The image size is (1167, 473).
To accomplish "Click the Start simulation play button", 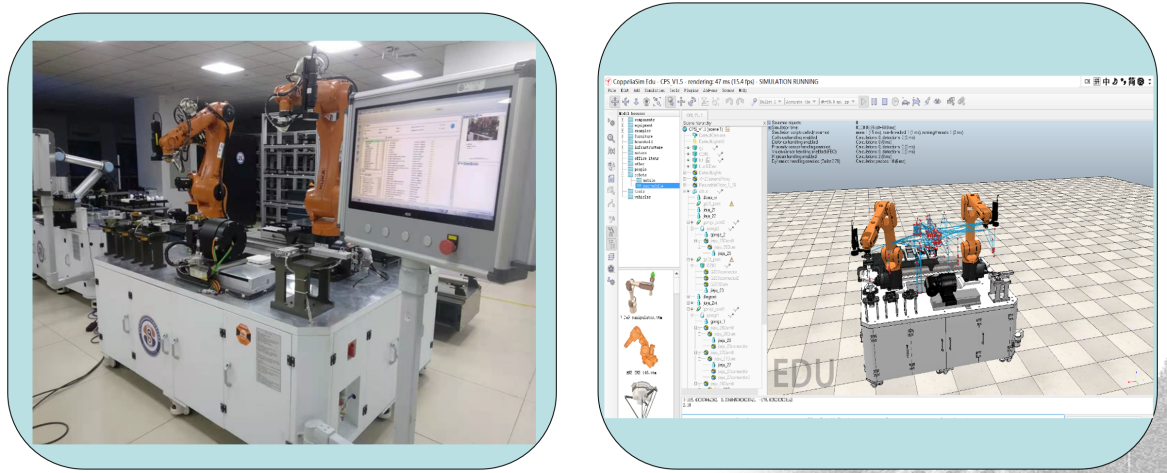I will coord(864,101).
